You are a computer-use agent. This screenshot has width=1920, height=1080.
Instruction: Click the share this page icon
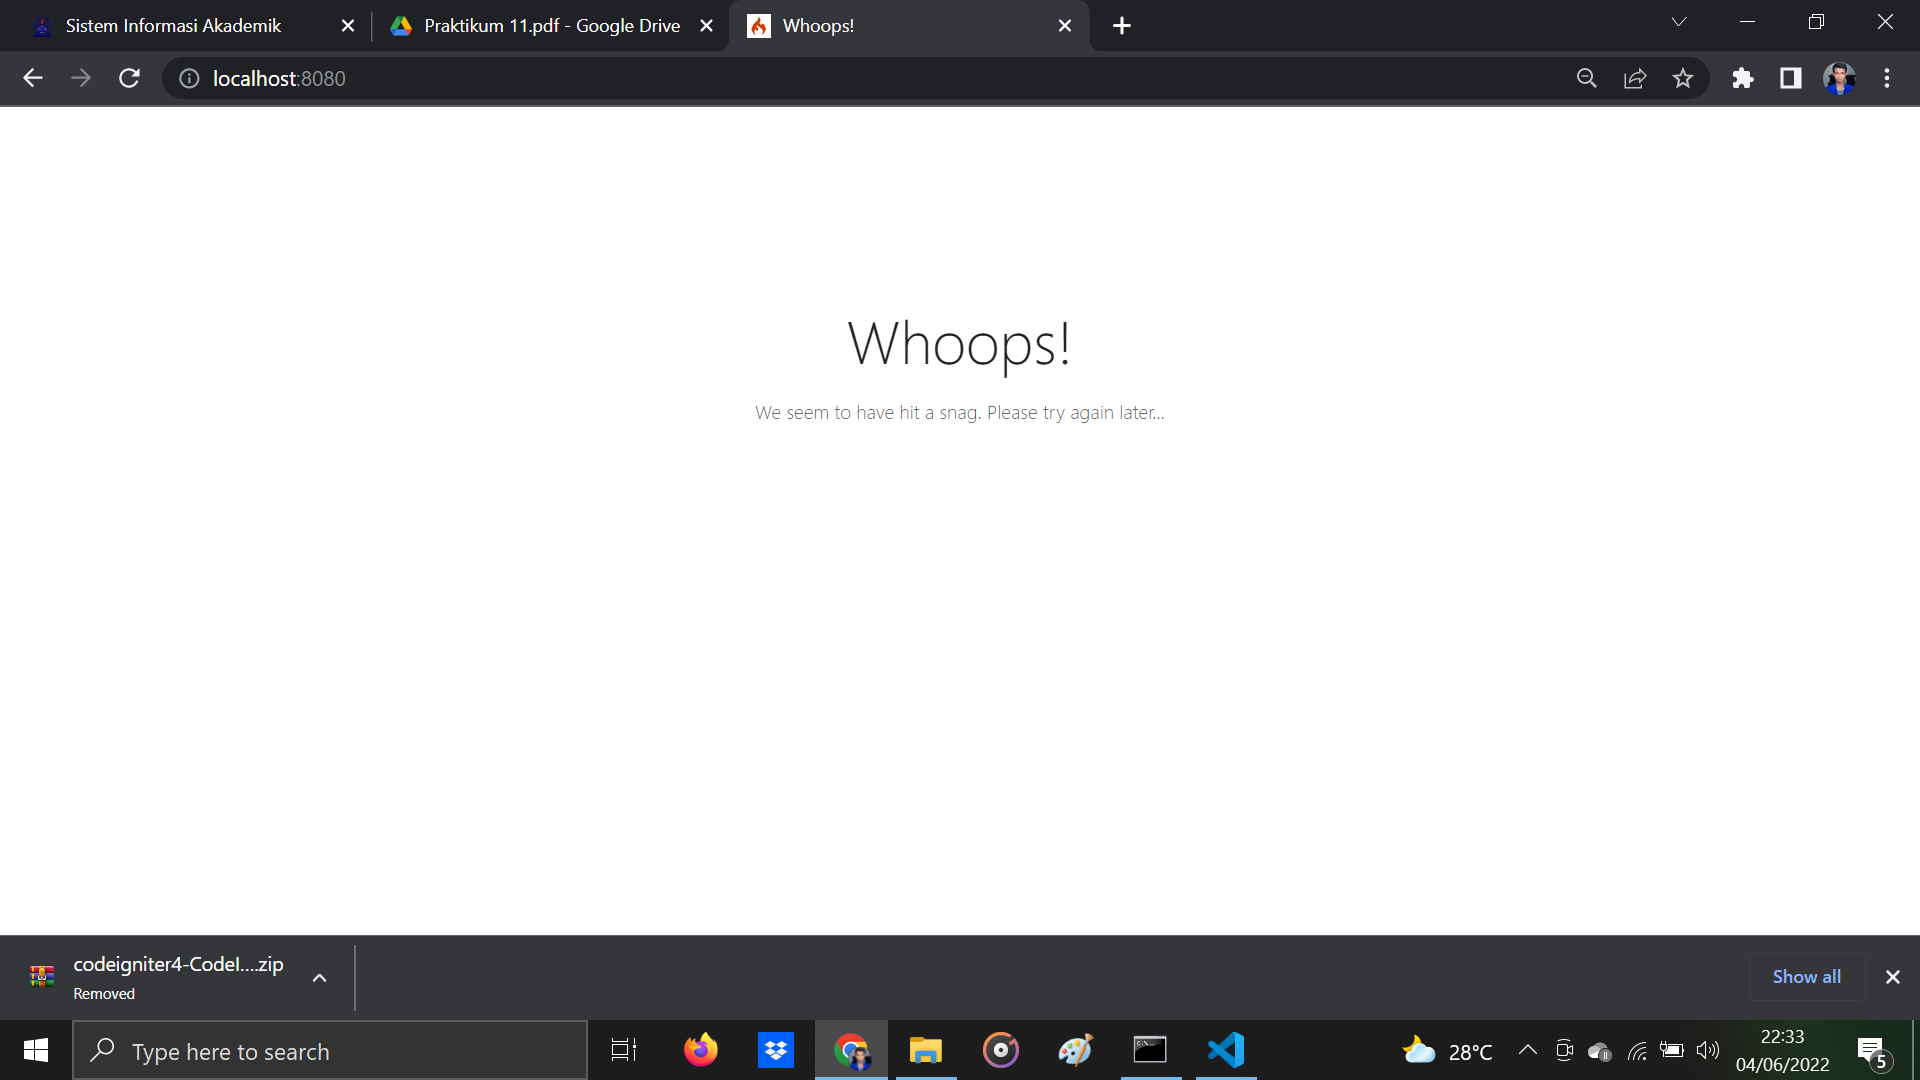coord(1635,78)
